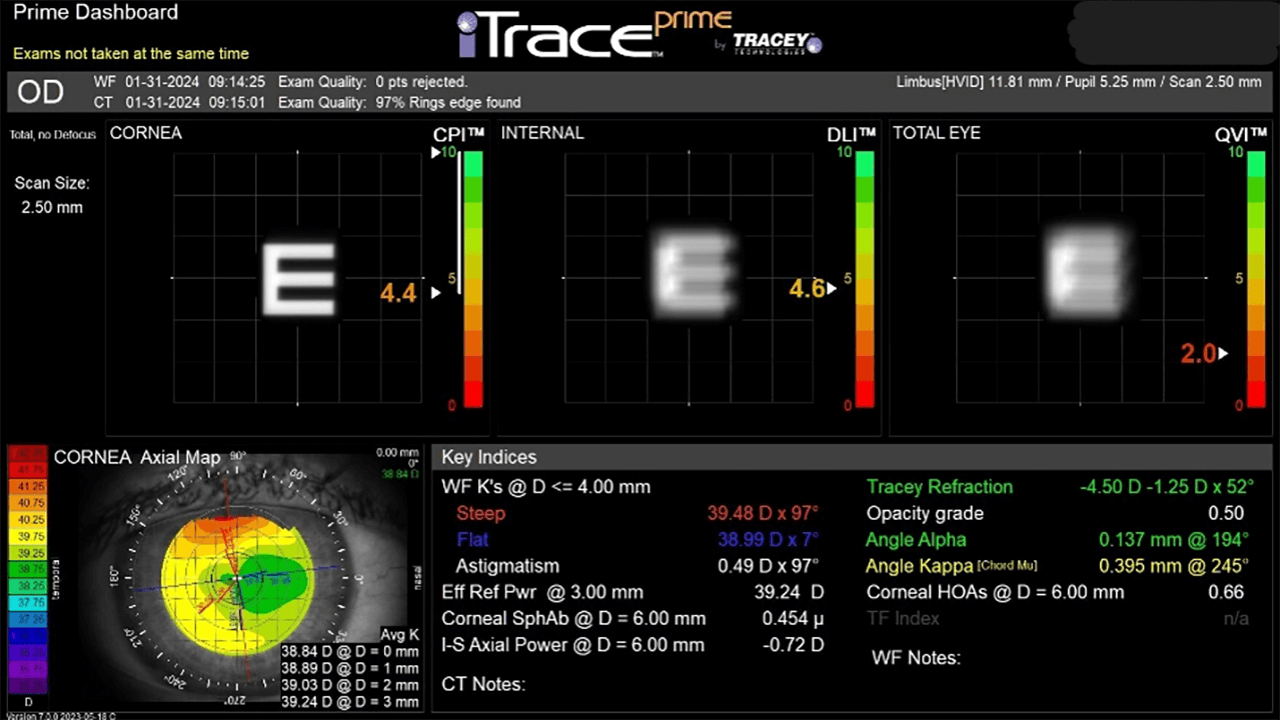Click the 'Total, no Defocus' label
Viewport: 1280px width, 720px height.
53,134
